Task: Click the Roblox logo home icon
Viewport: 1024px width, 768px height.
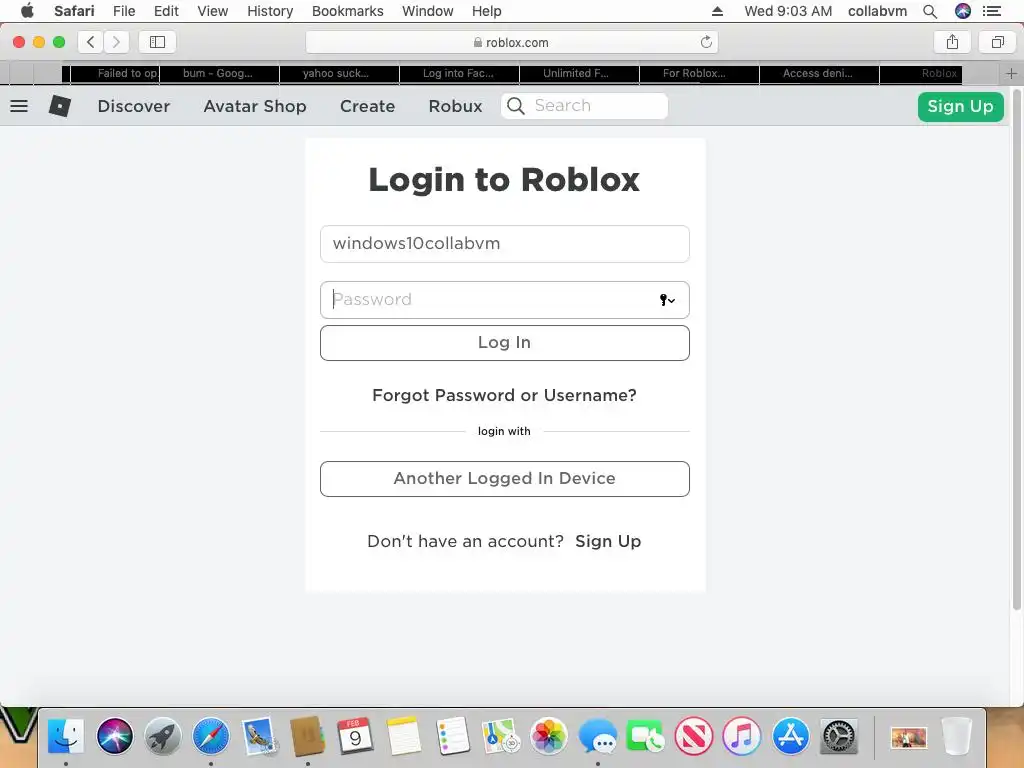Action: click(x=59, y=106)
